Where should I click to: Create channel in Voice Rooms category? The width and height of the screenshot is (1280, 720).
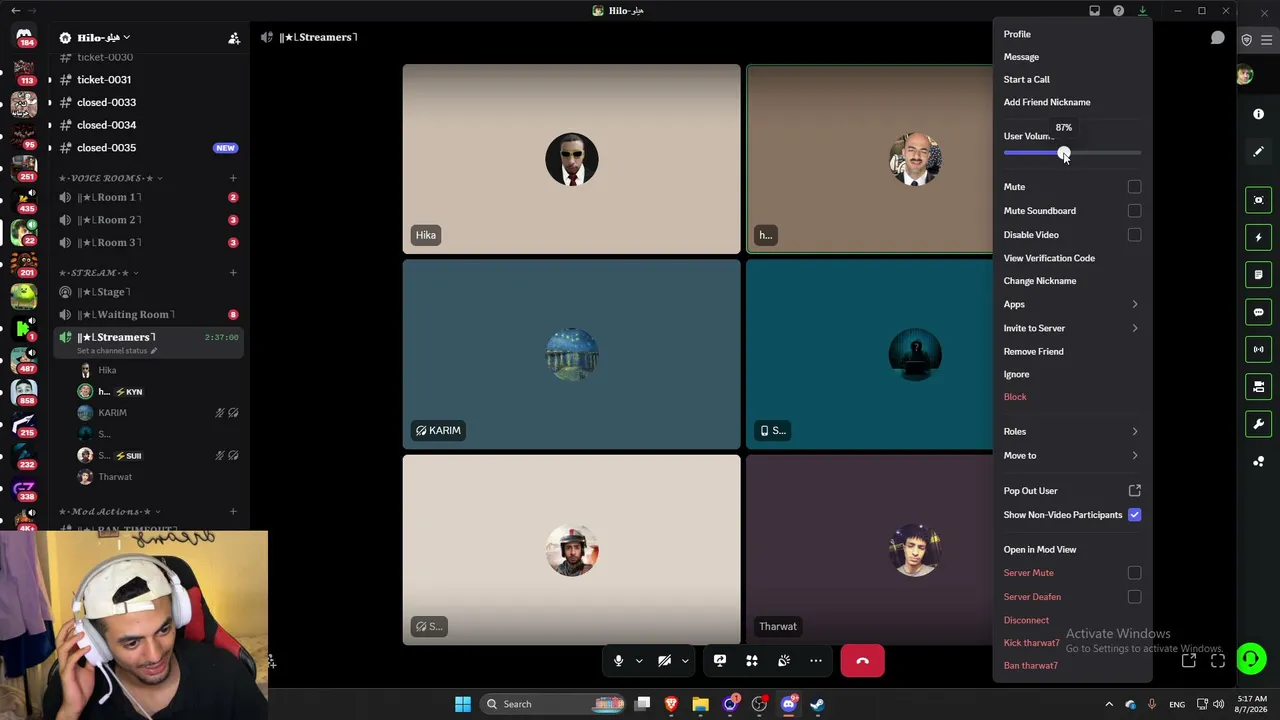tap(233, 178)
